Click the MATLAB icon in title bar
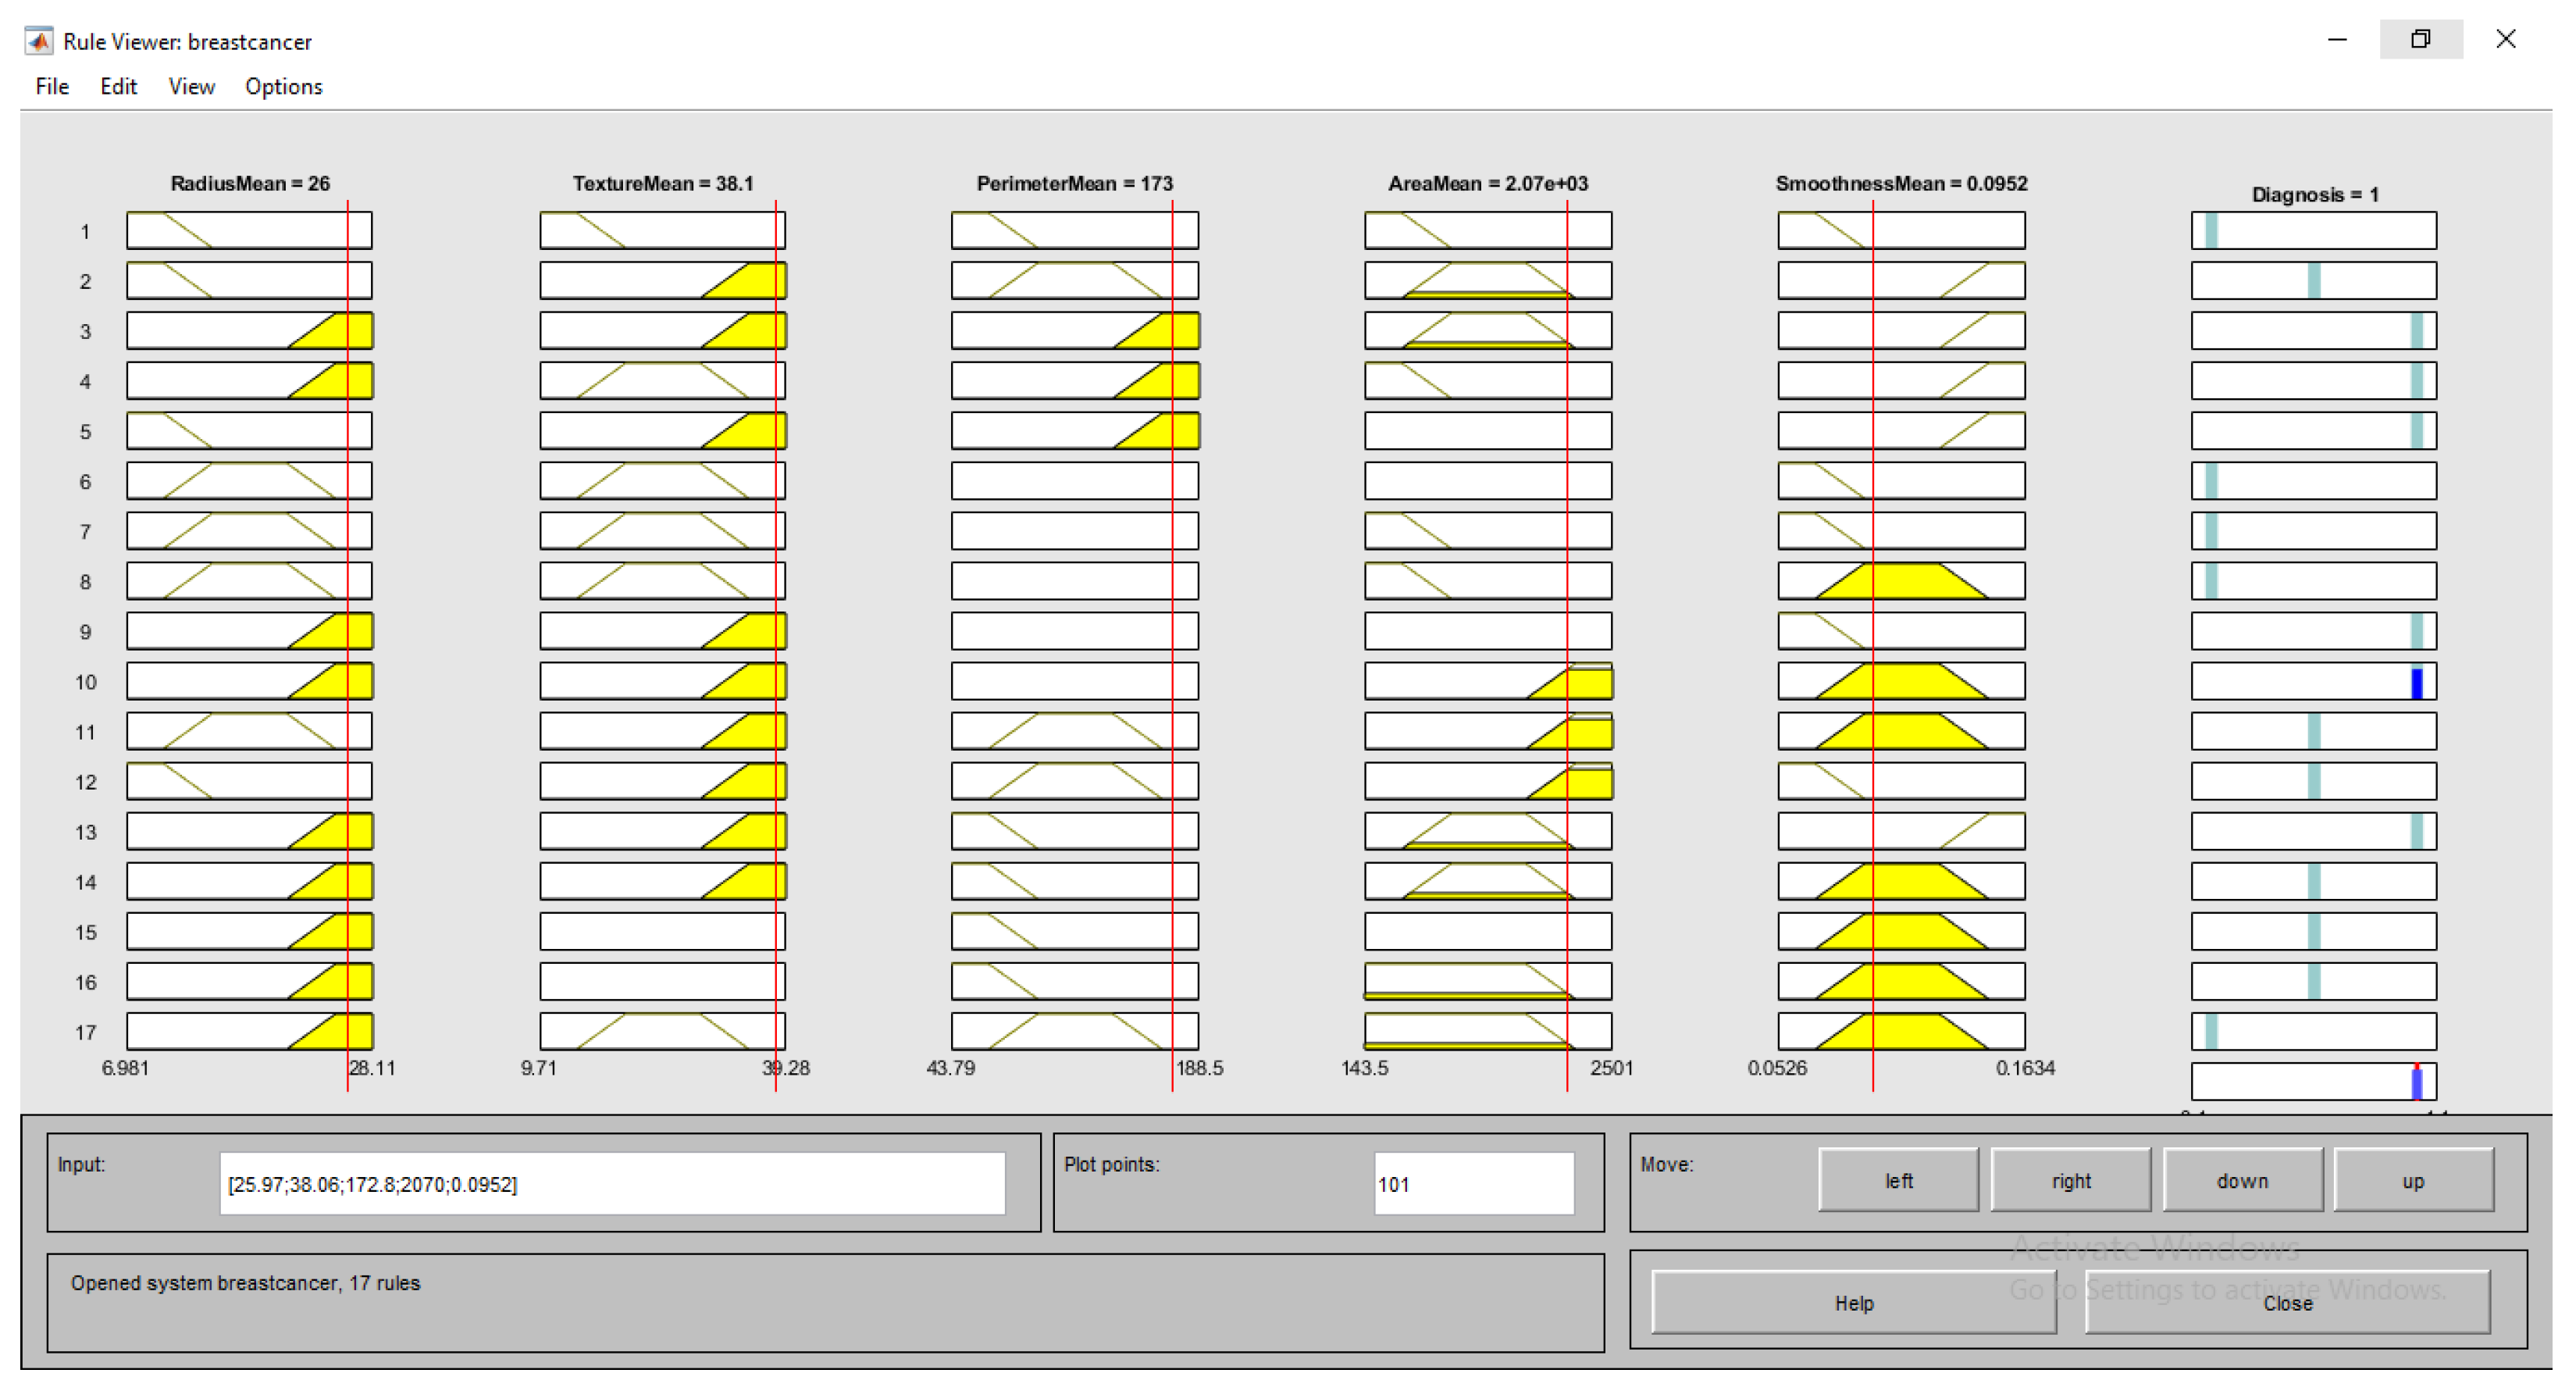2576x1391 pixels. tap(39, 41)
